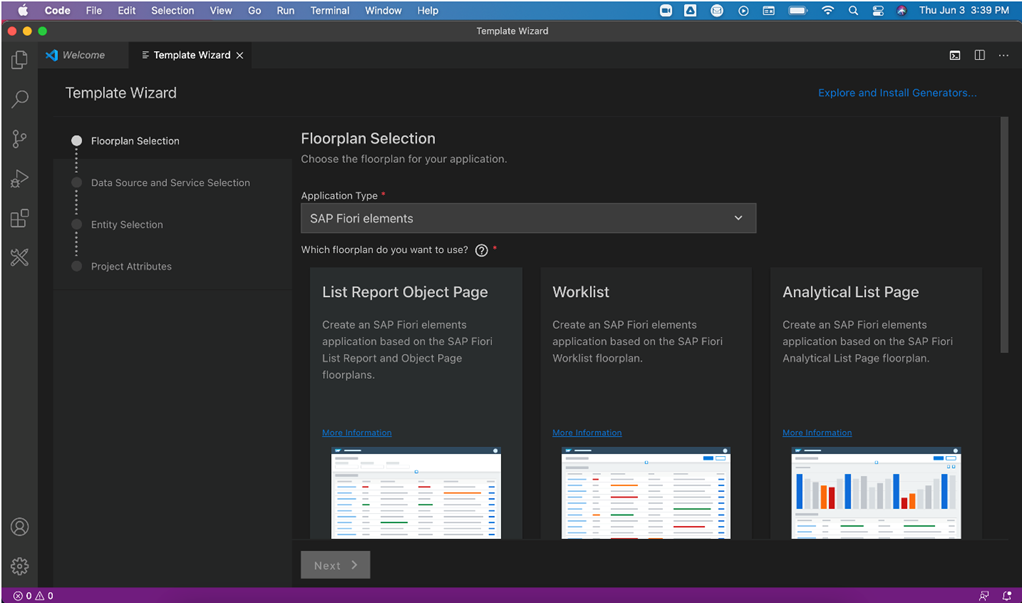Click the Data Source and Service Selection step
Screen dimensions: 1022x603
click(x=170, y=183)
